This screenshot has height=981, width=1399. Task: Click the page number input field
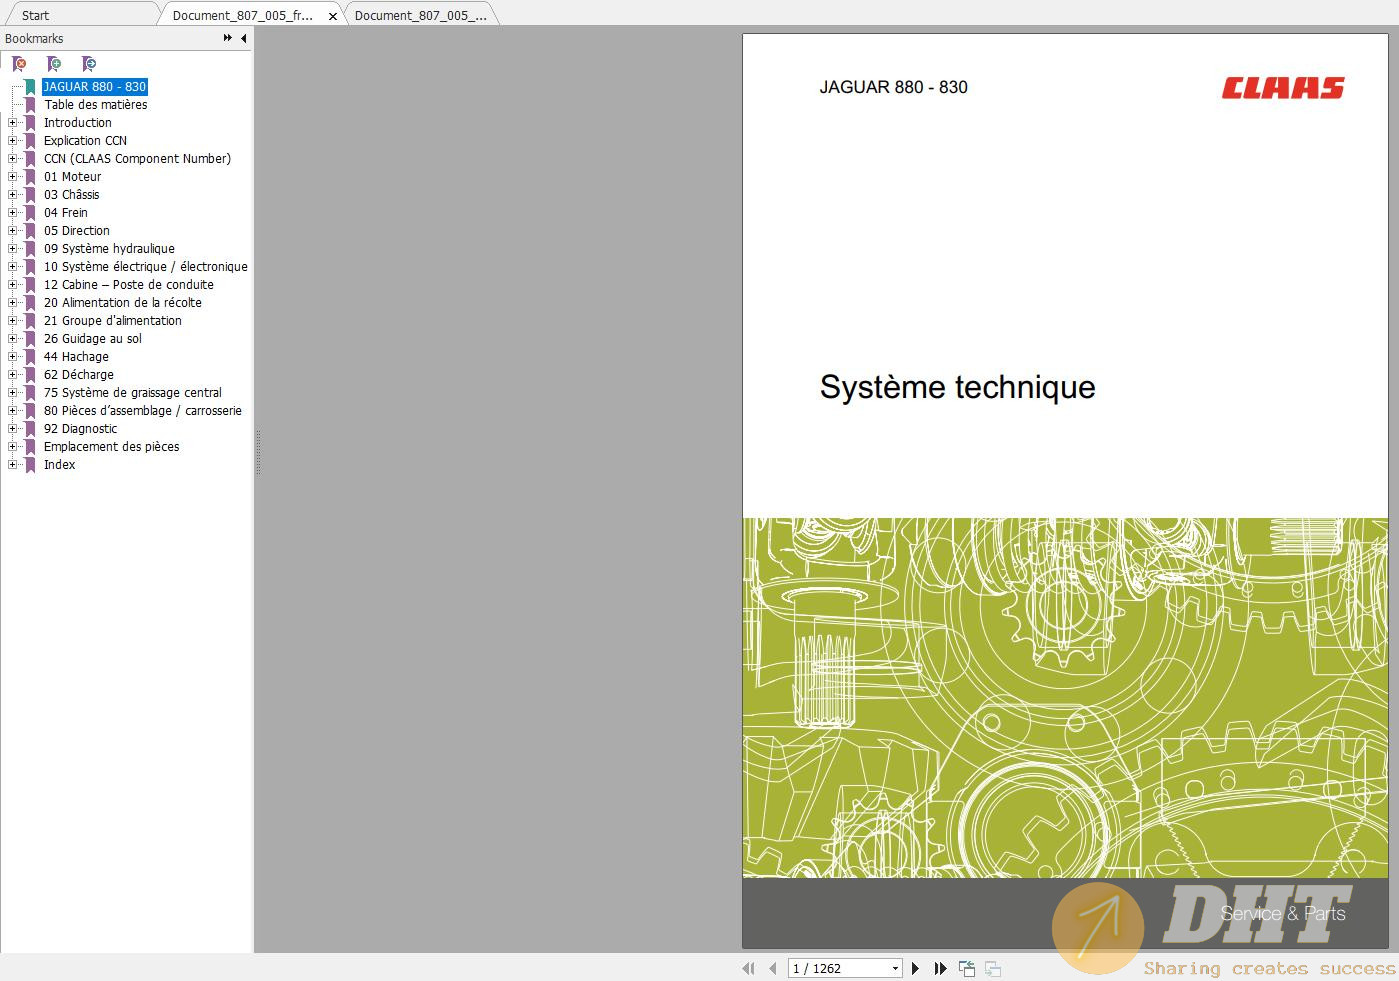coord(839,968)
